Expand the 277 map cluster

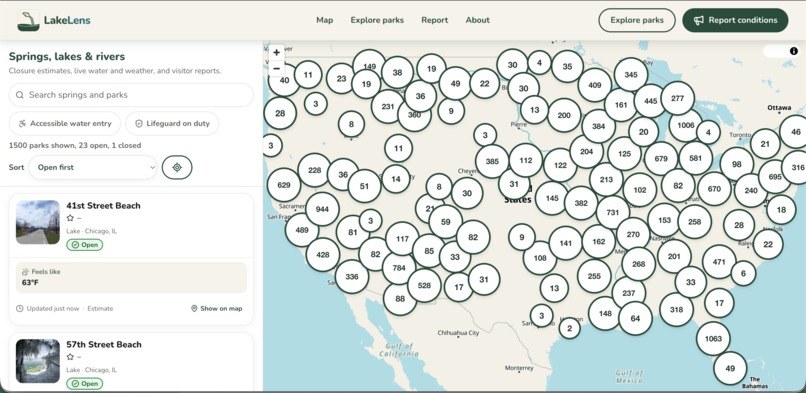coord(677,98)
